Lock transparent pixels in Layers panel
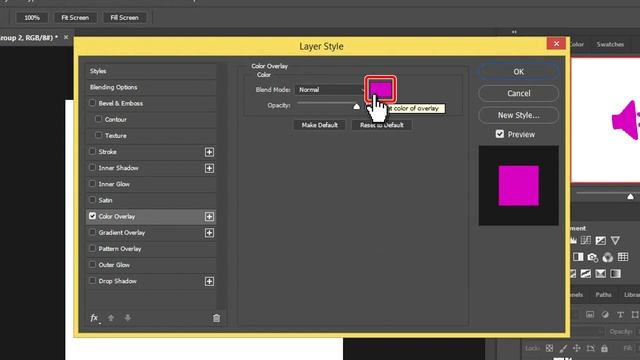 point(549,348)
